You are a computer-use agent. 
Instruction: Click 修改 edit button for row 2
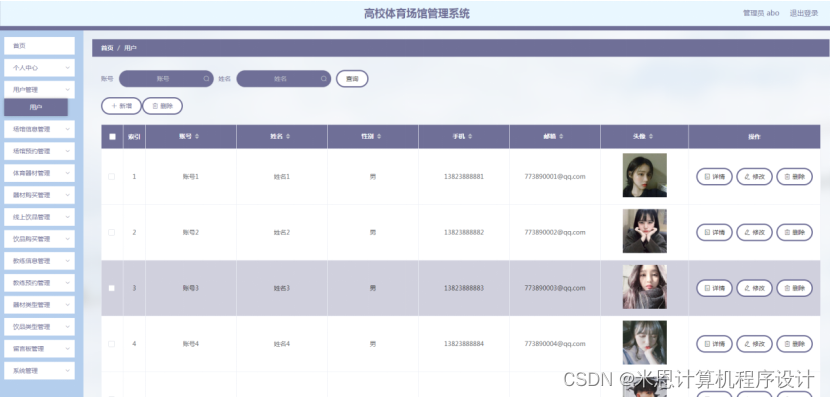click(x=754, y=232)
